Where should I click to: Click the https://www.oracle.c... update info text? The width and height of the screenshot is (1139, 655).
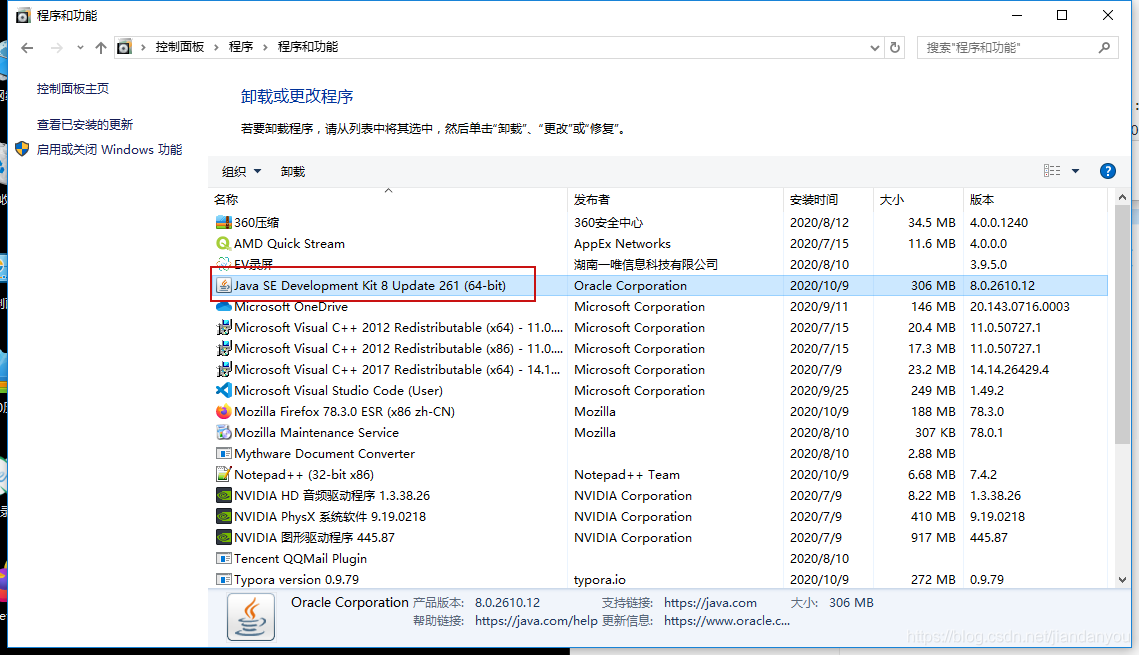click(726, 621)
